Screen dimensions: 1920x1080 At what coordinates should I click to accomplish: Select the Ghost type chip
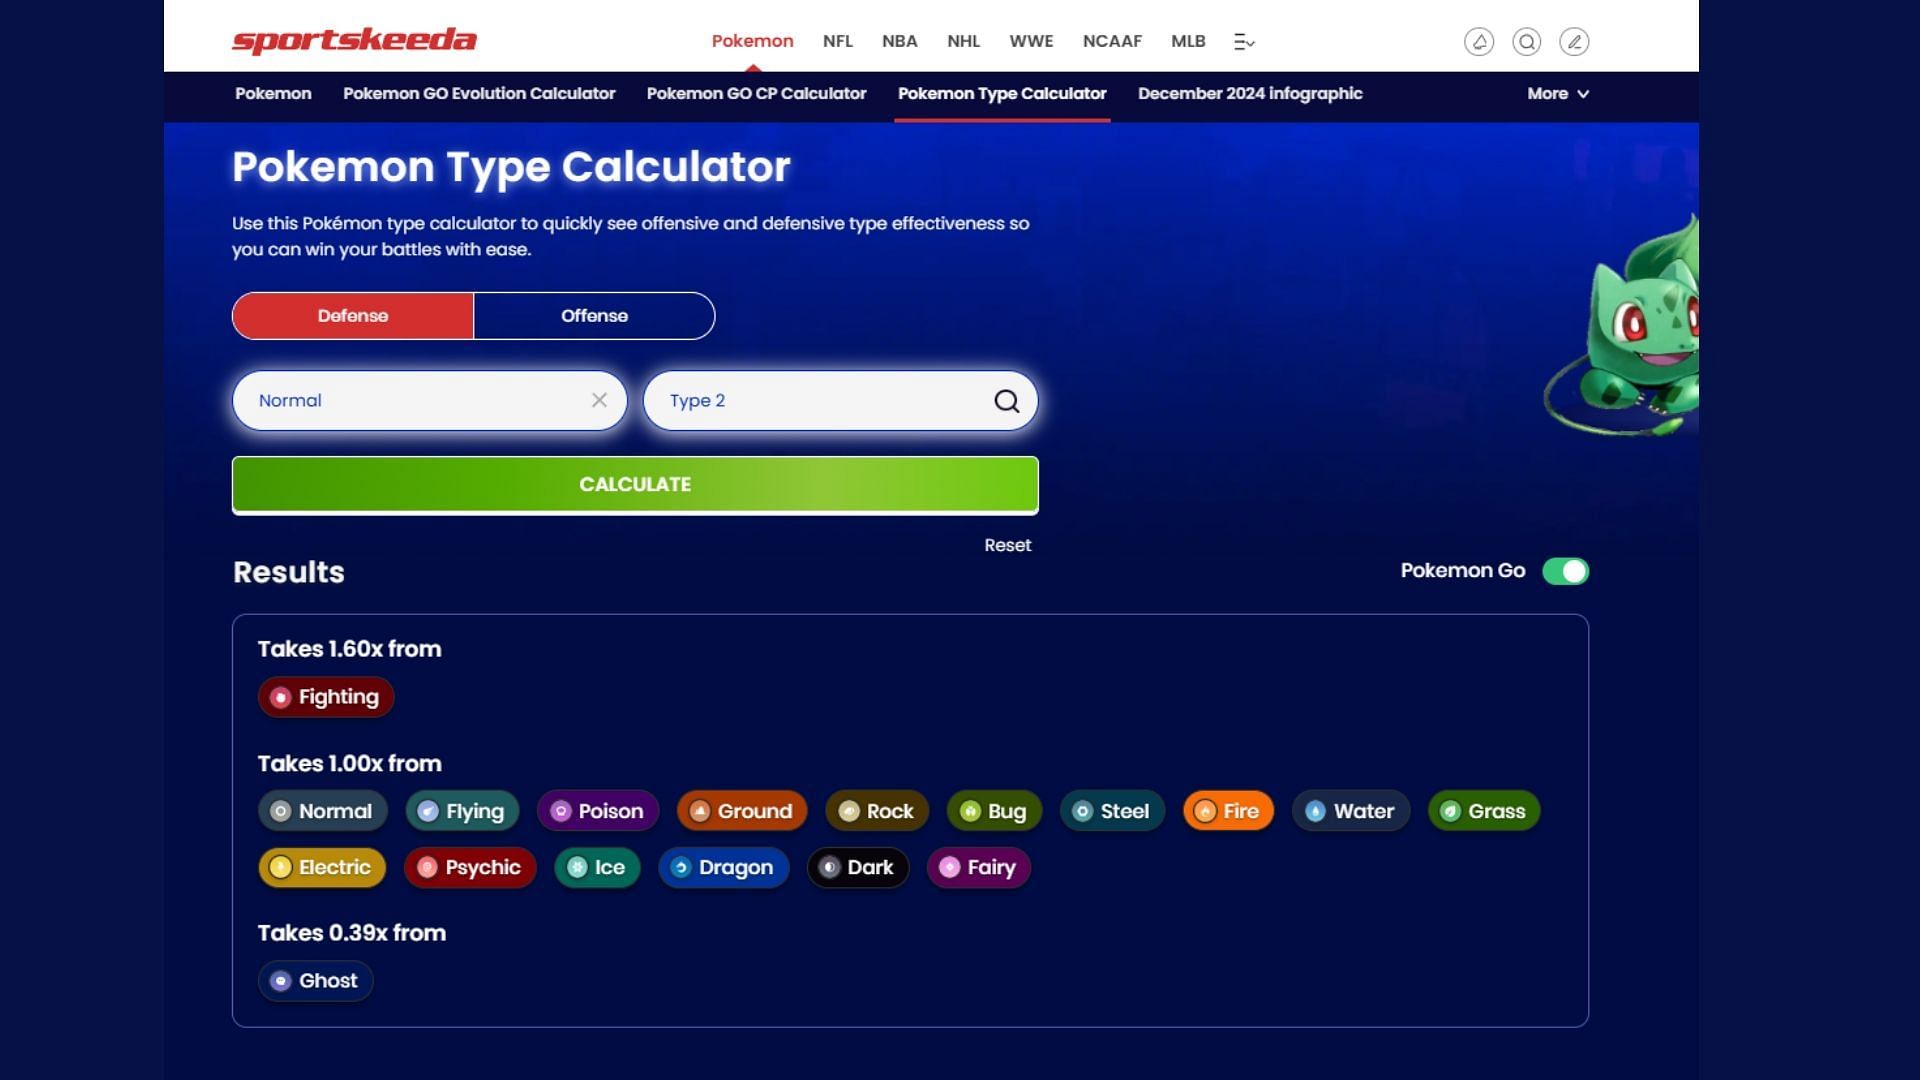click(x=316, y=981)
